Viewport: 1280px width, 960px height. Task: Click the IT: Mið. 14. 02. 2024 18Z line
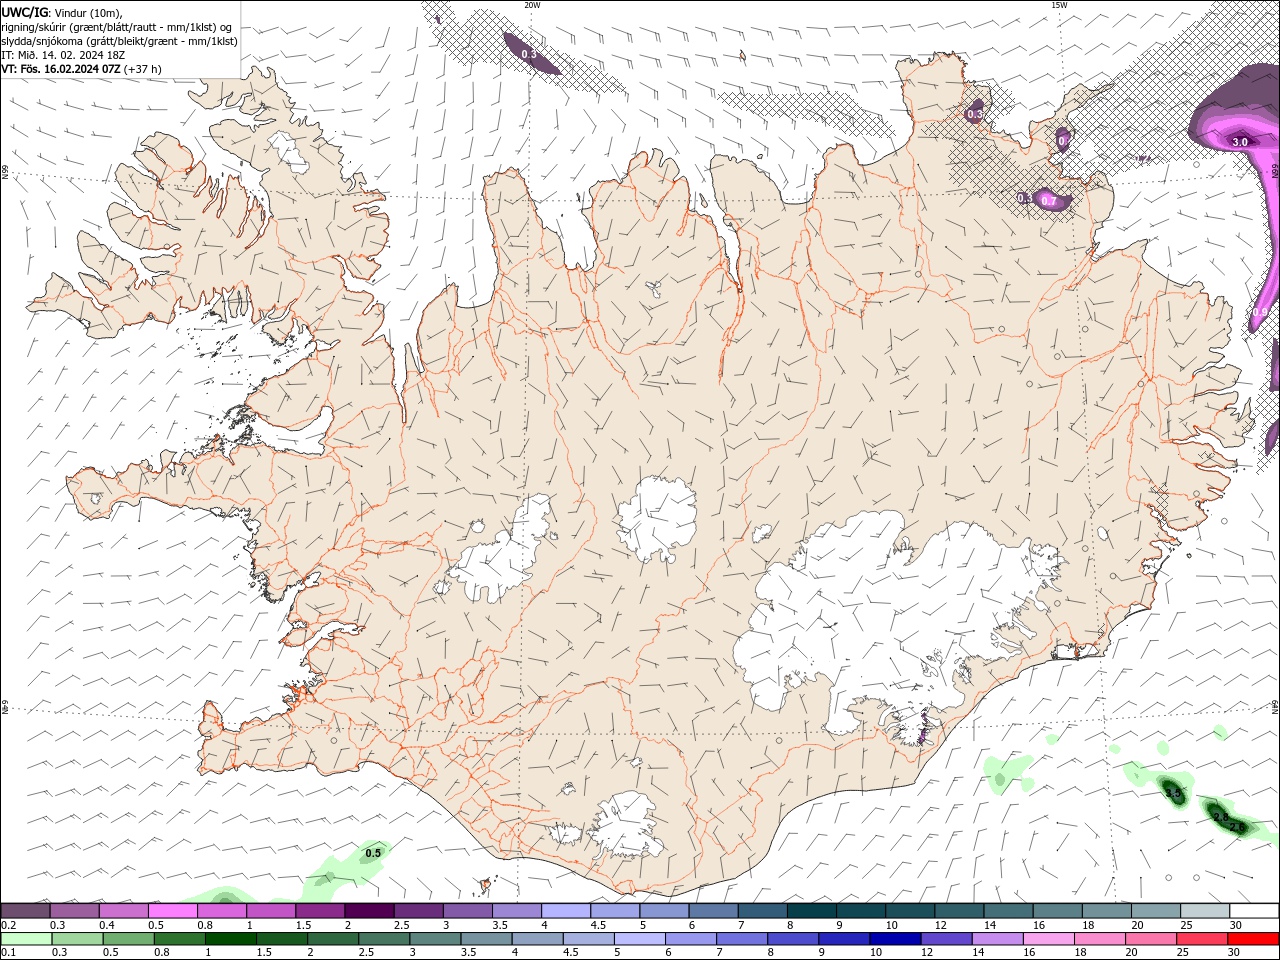(63, 55)
